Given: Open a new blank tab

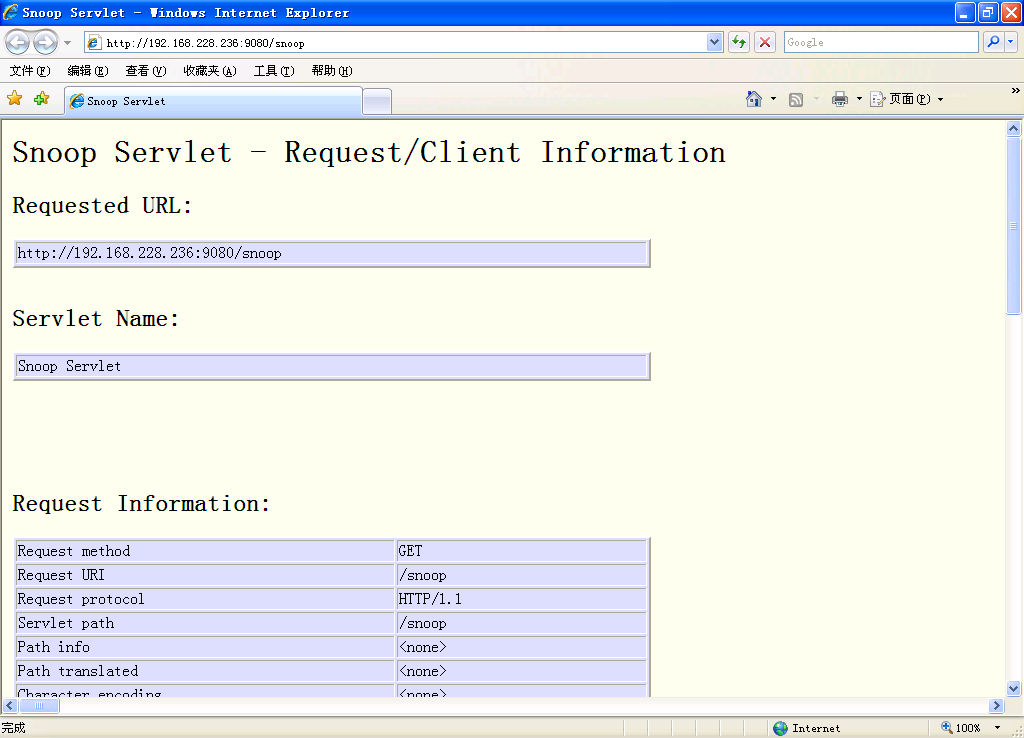Looking at the screenshot, I should (x=376, y=101).
